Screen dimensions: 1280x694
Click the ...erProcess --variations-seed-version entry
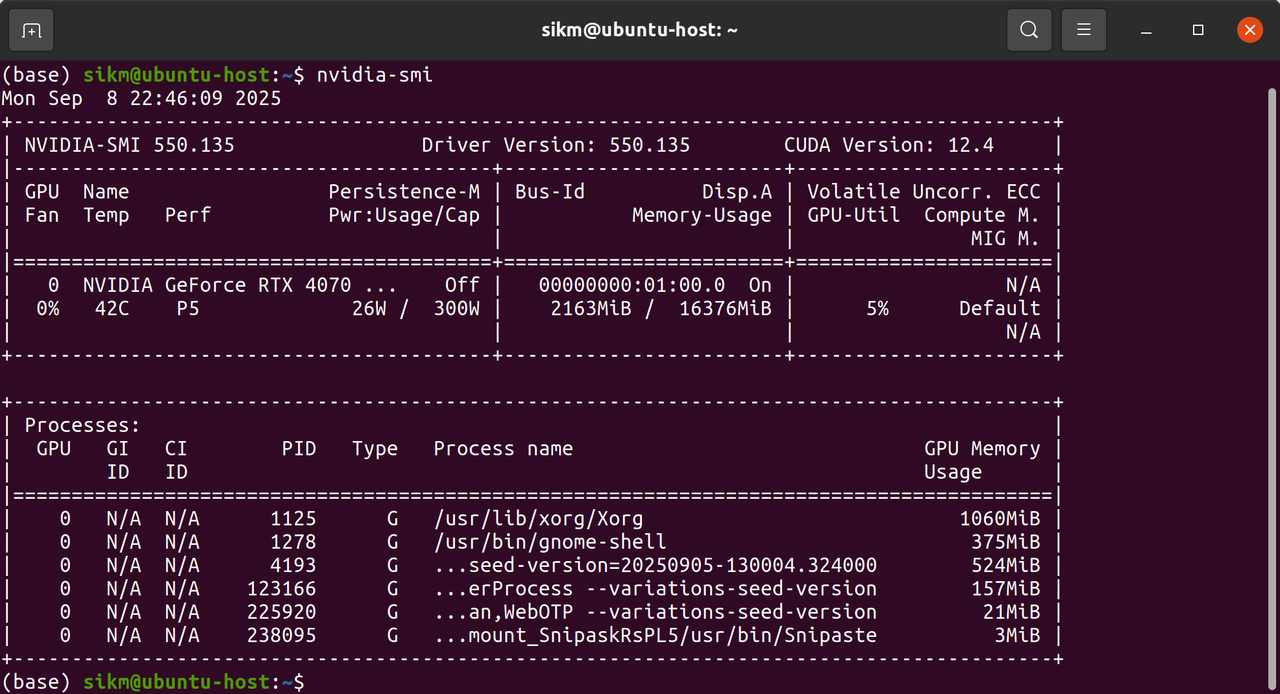(655, 589)
